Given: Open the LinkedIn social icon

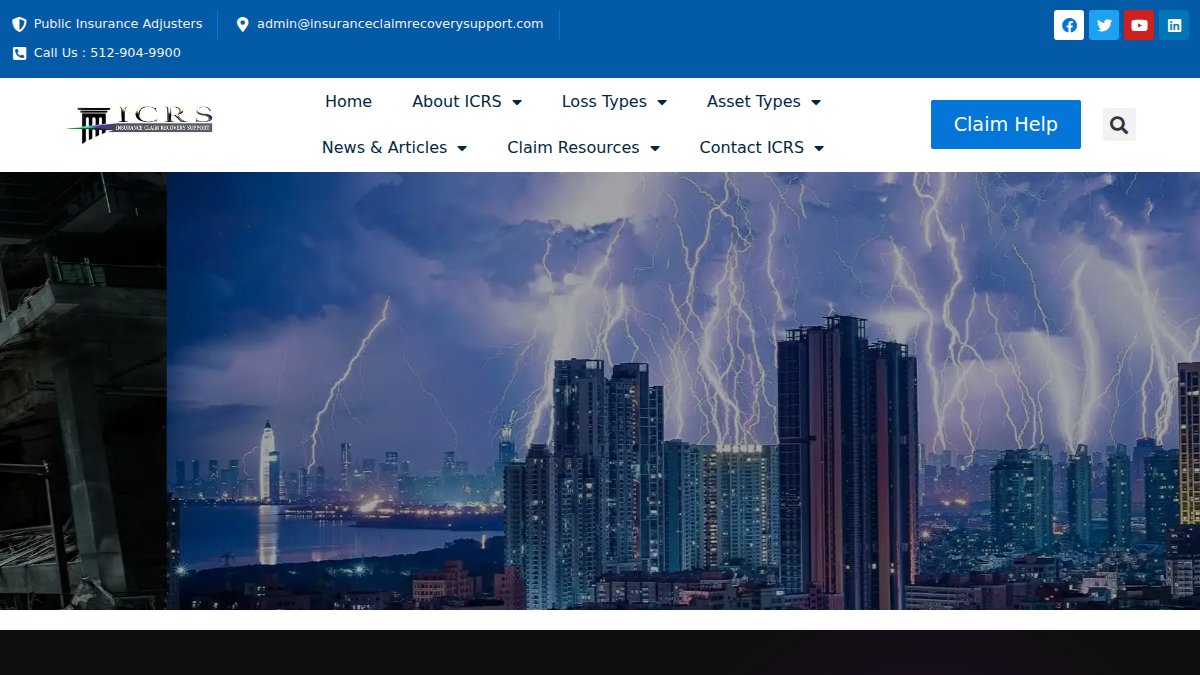Looking at the screenshot, I should pos(1174,25).
